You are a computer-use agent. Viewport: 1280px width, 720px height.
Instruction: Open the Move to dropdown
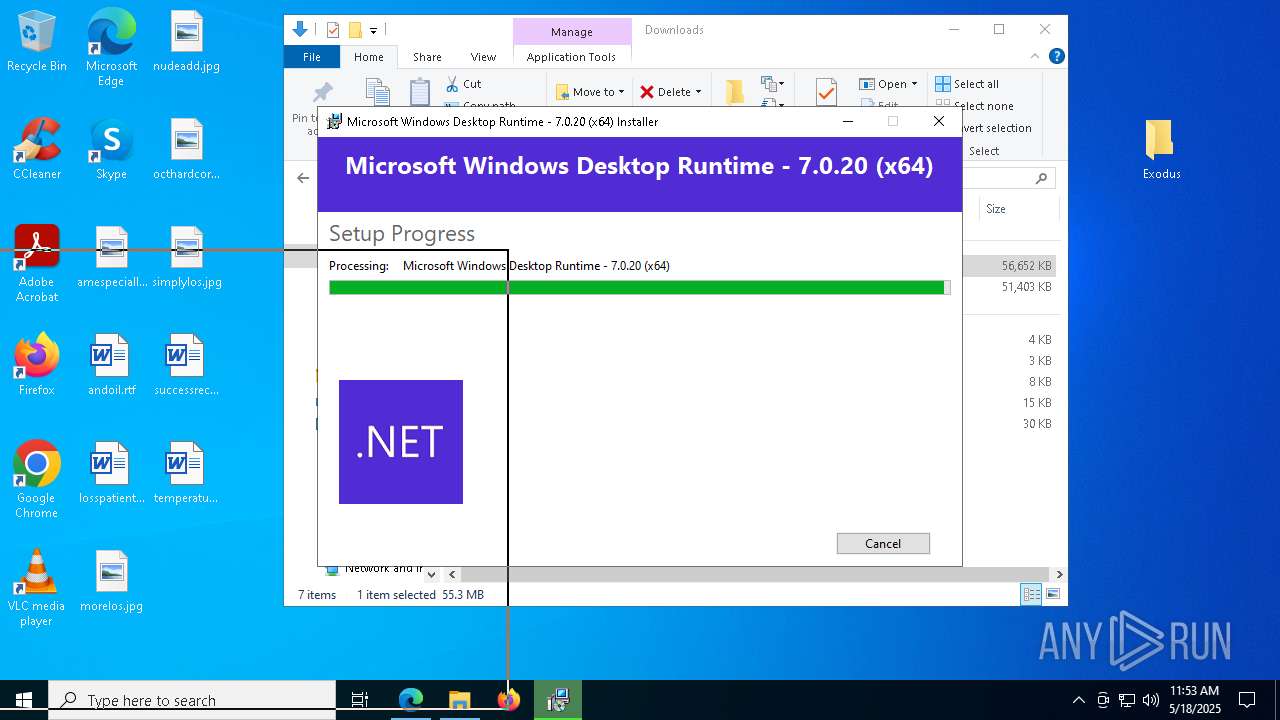tap(590, 92)
